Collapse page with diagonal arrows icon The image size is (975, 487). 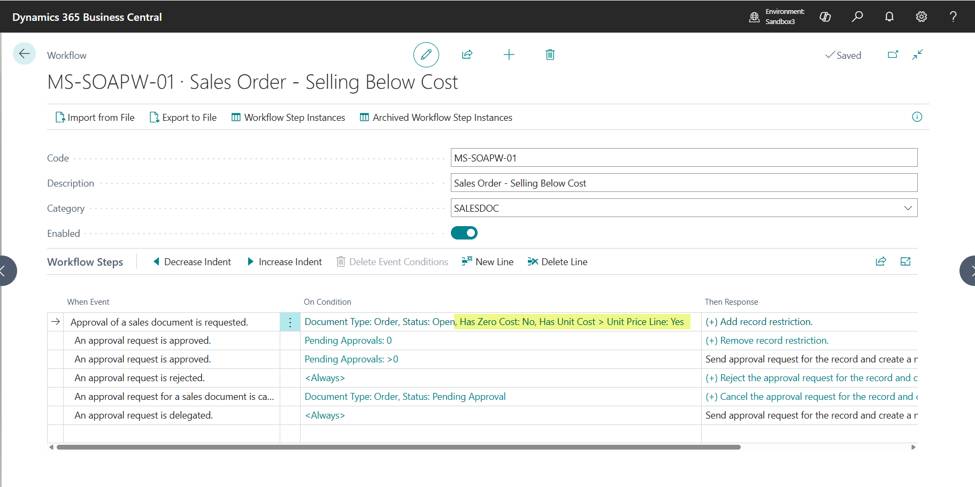917,55
